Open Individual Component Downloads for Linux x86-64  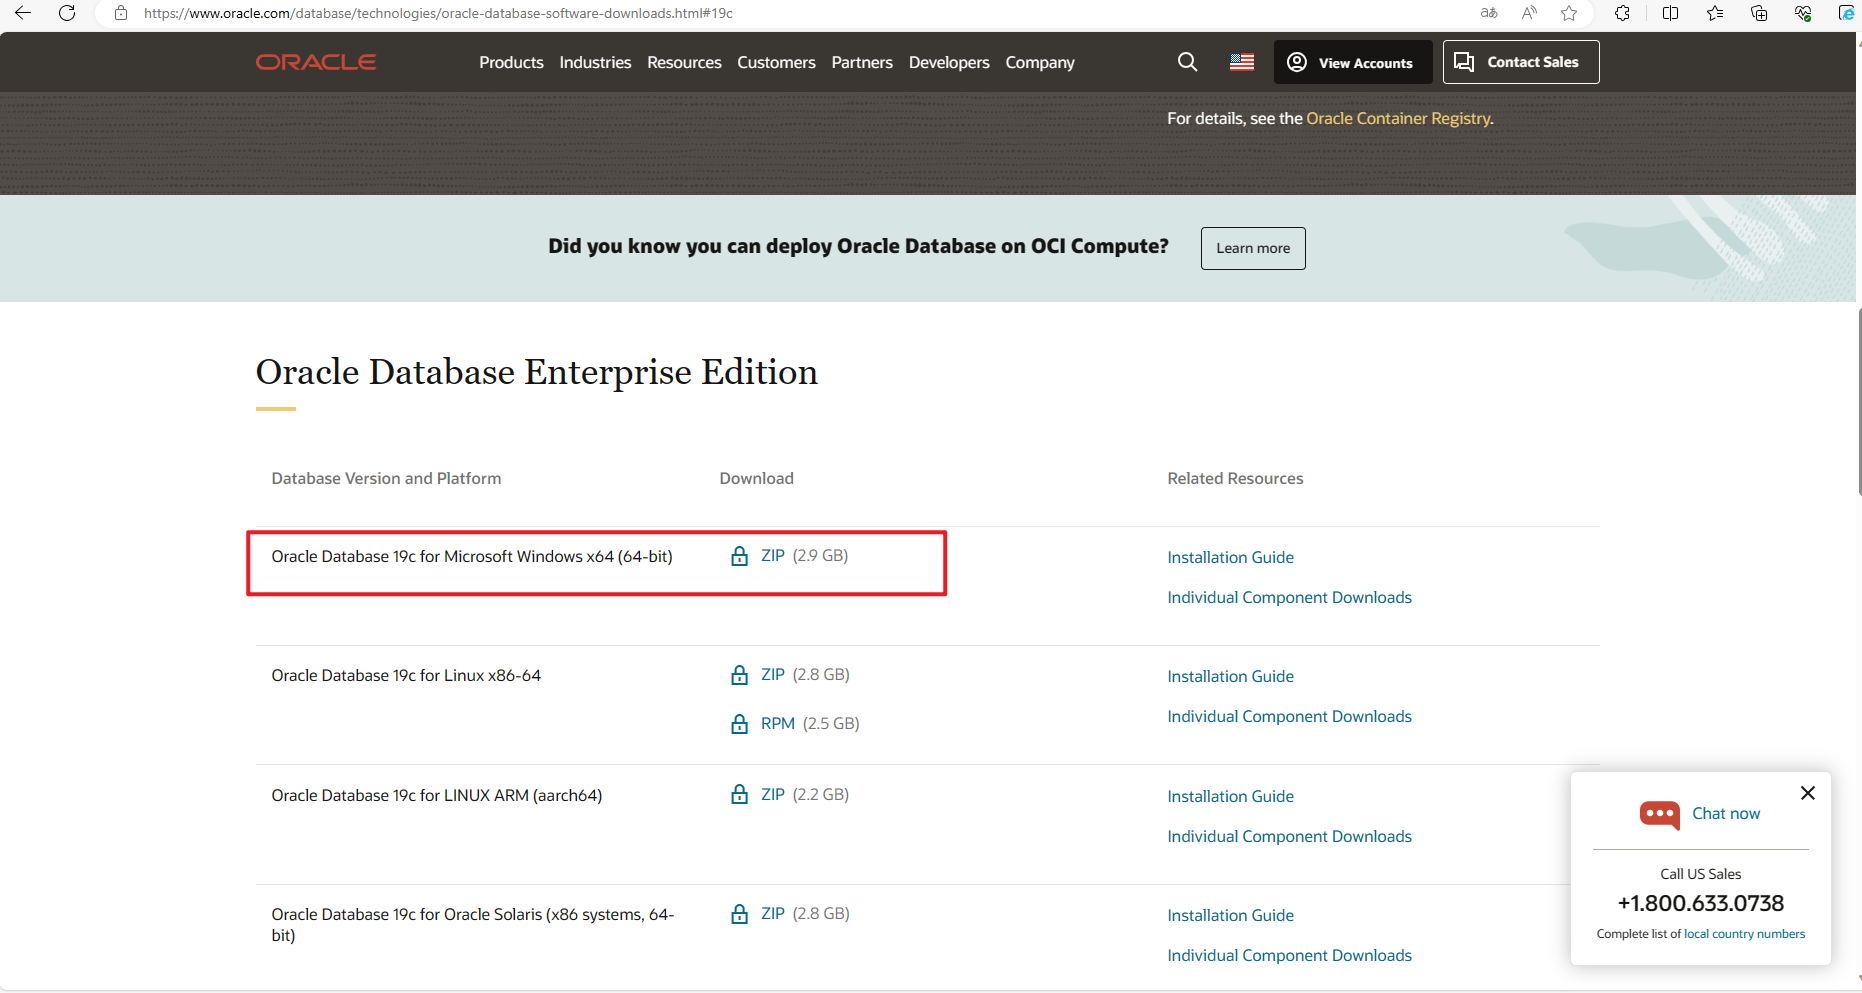coord(1289,716)
